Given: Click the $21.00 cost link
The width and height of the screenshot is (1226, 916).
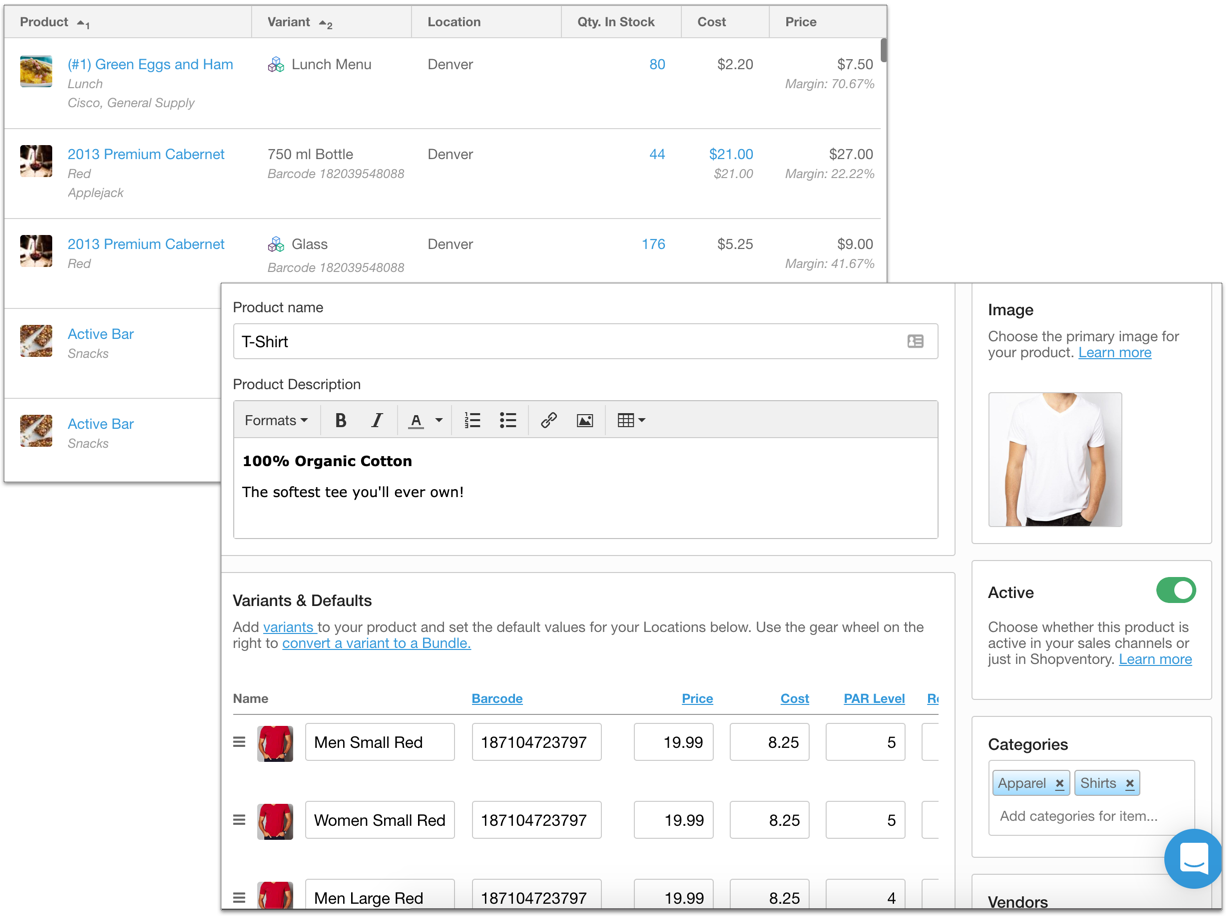Looking at the screenshot, I should pyautogui.click(x=731, y=154).
